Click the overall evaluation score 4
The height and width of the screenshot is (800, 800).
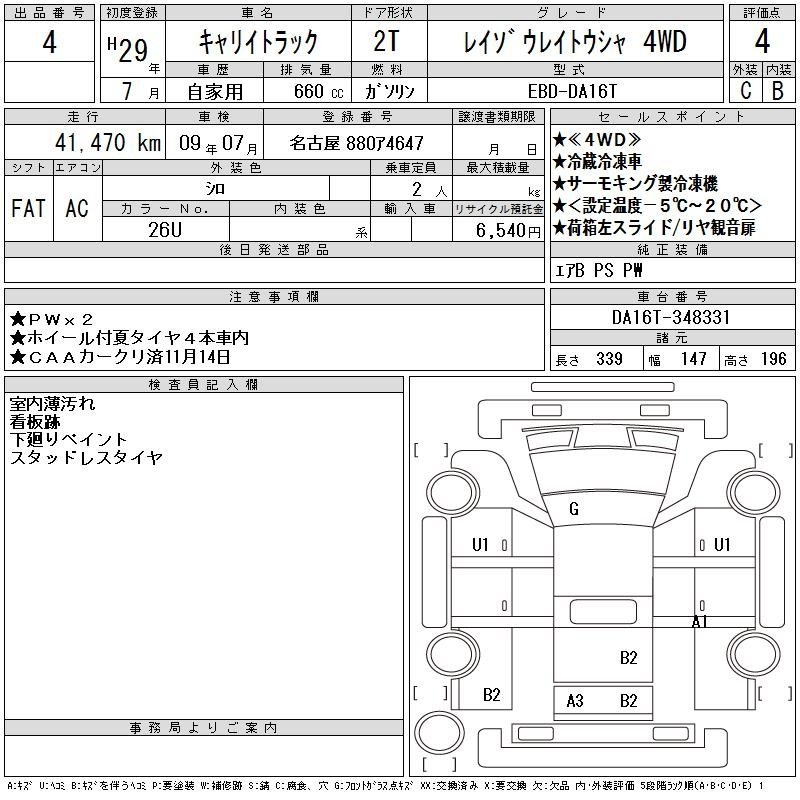point(762,42)
